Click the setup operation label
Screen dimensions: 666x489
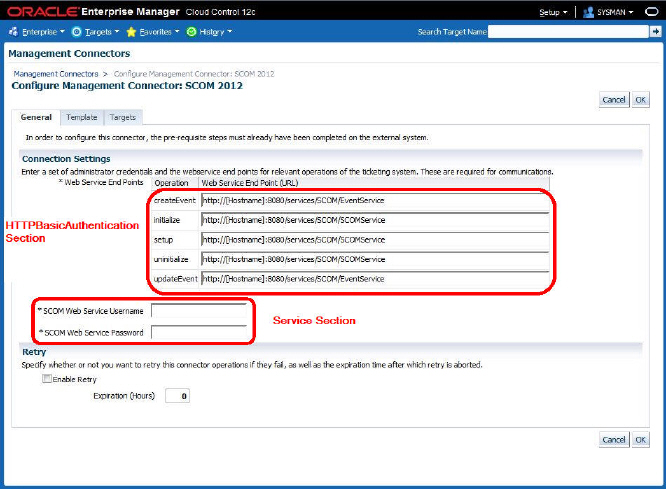tap(163, 240)
